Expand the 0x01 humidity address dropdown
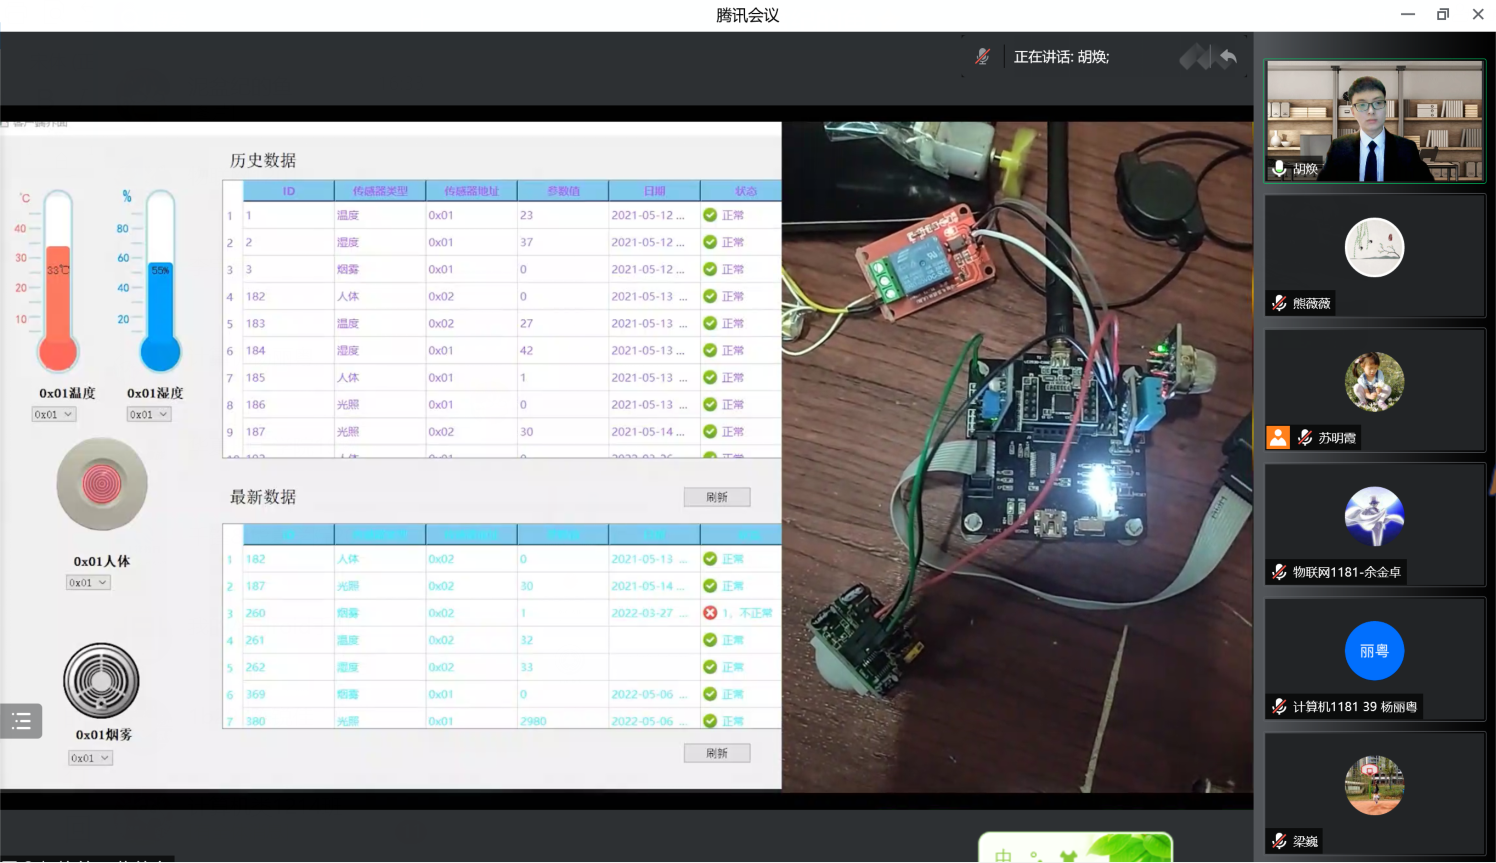 click(149, 414)
